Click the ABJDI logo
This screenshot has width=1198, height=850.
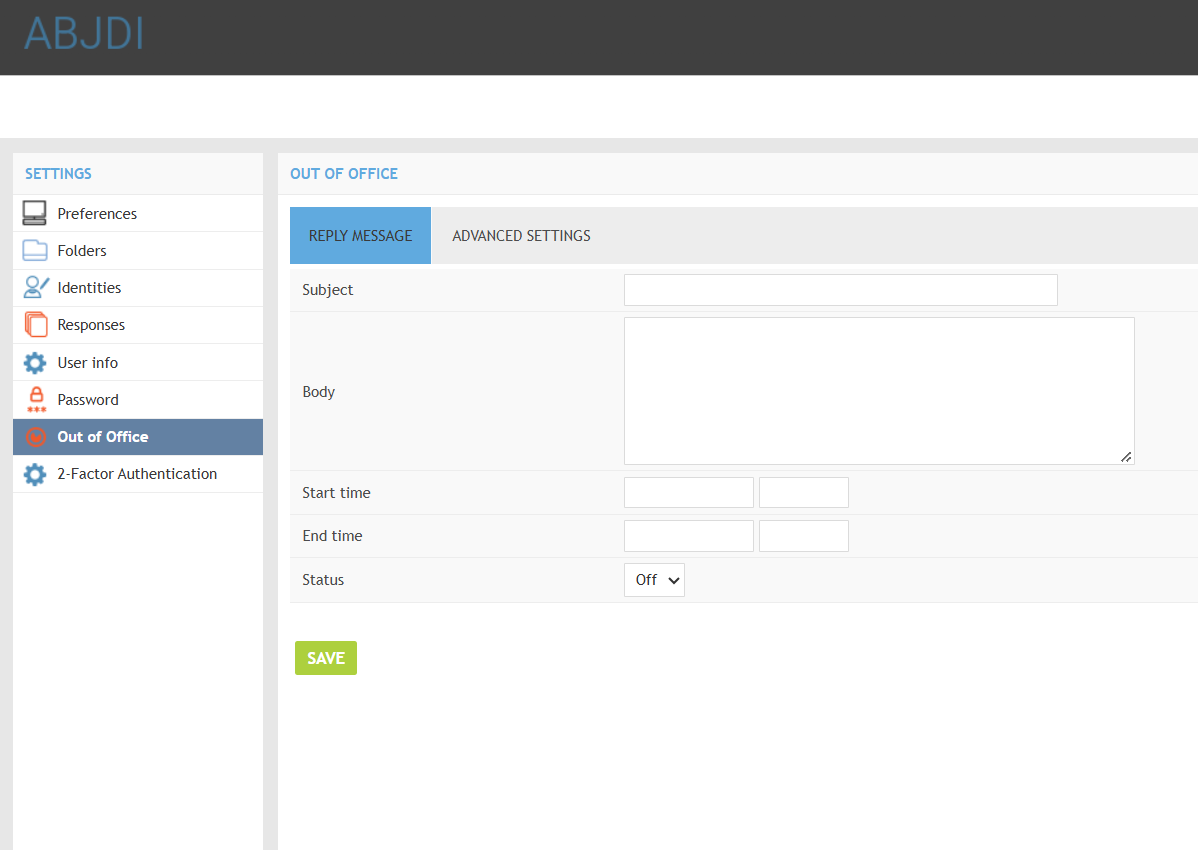coord(84,34)
